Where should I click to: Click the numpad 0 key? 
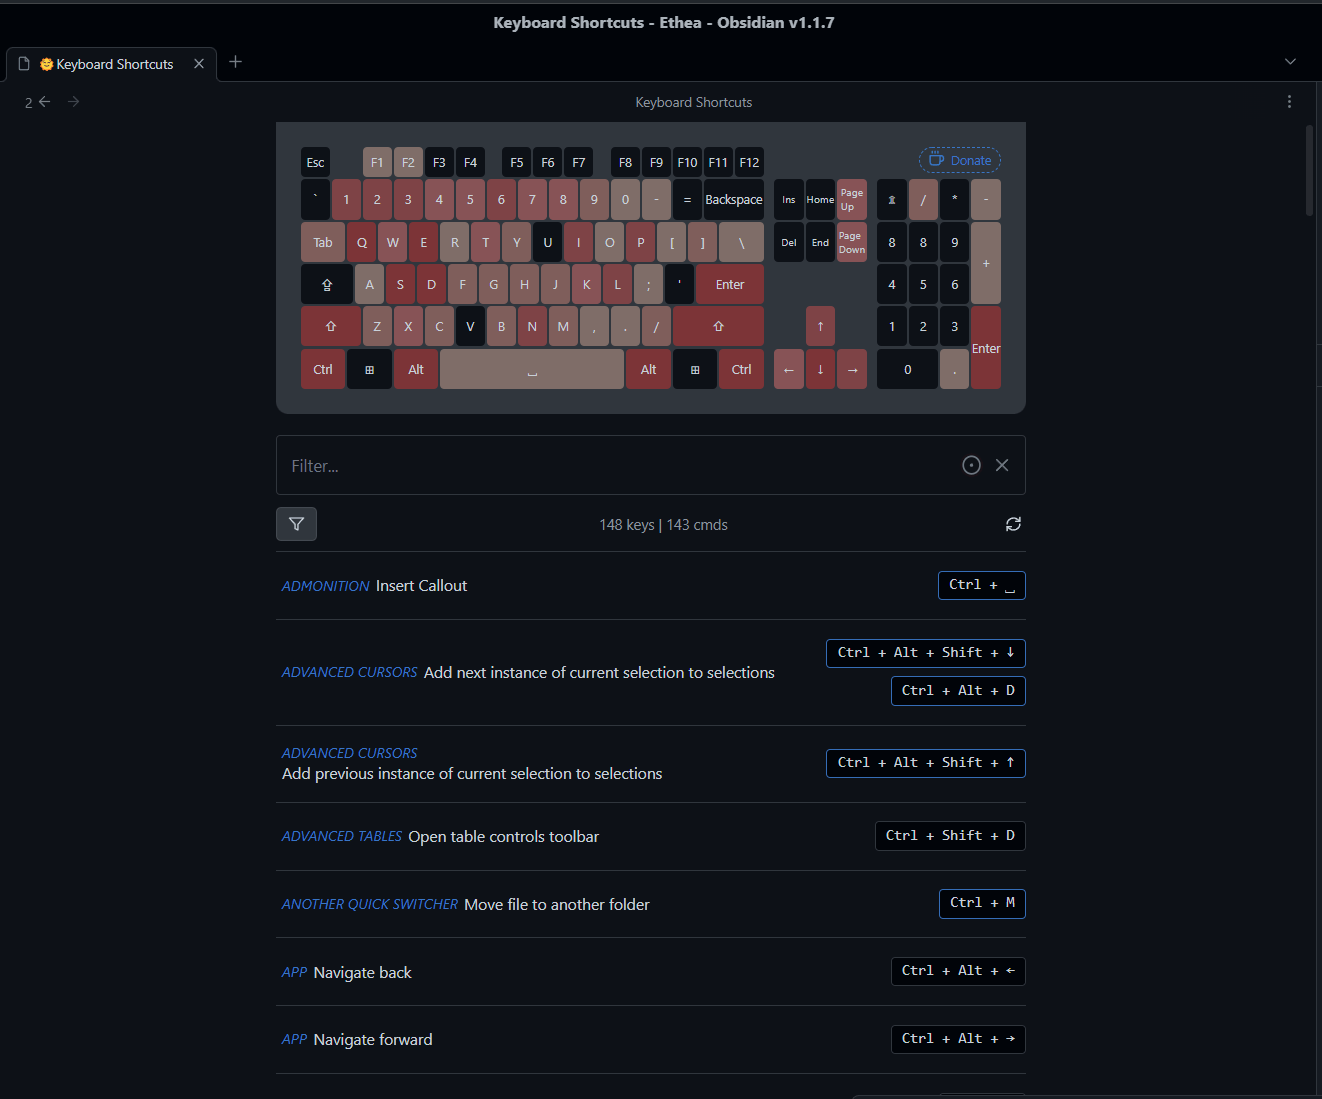[908, 369]
